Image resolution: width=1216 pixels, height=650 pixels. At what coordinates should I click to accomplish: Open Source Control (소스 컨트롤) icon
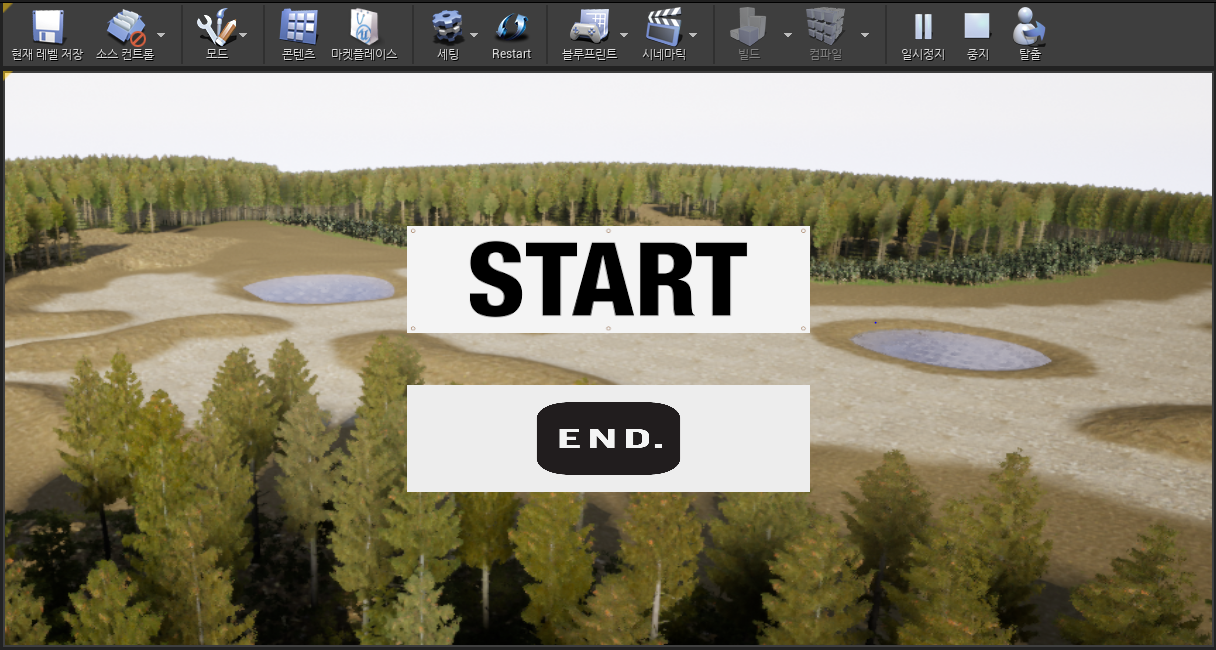(x=125, y=27)
